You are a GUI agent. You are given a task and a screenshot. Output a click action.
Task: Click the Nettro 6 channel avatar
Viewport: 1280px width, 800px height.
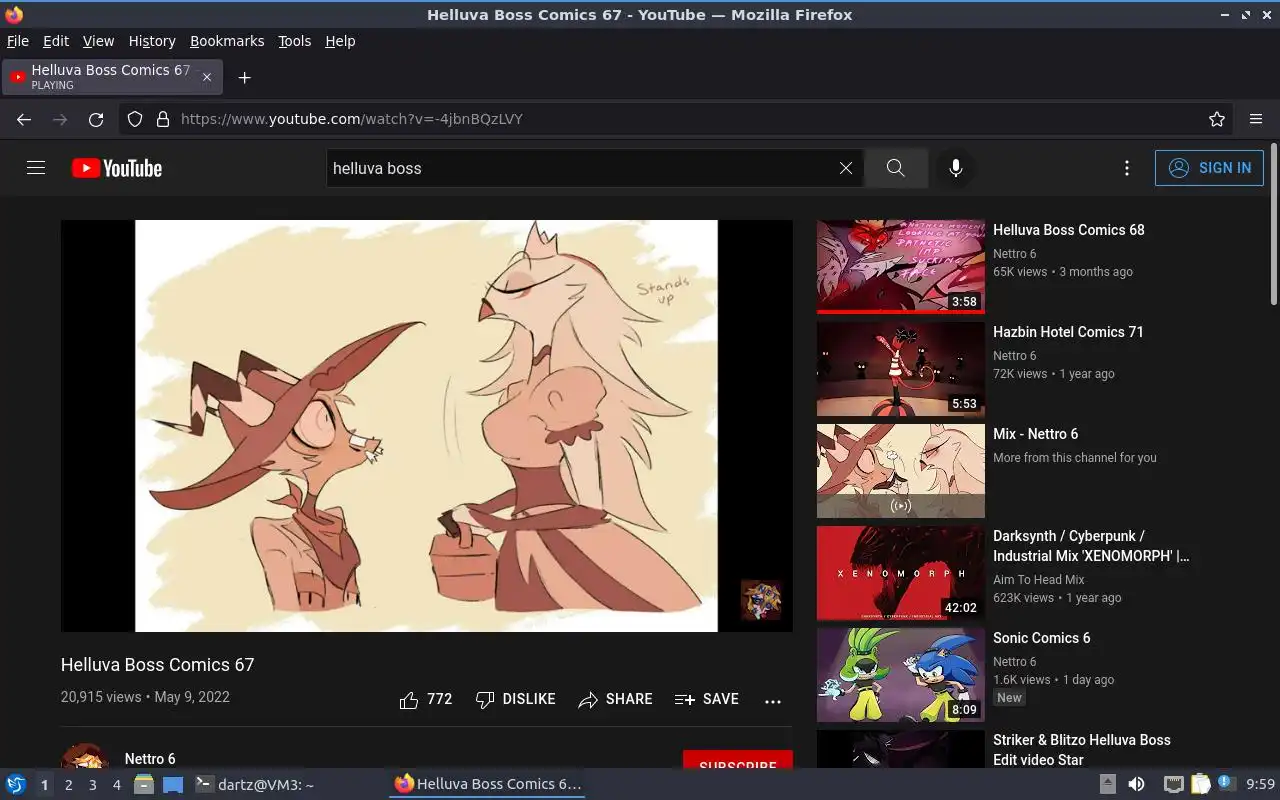85,756
